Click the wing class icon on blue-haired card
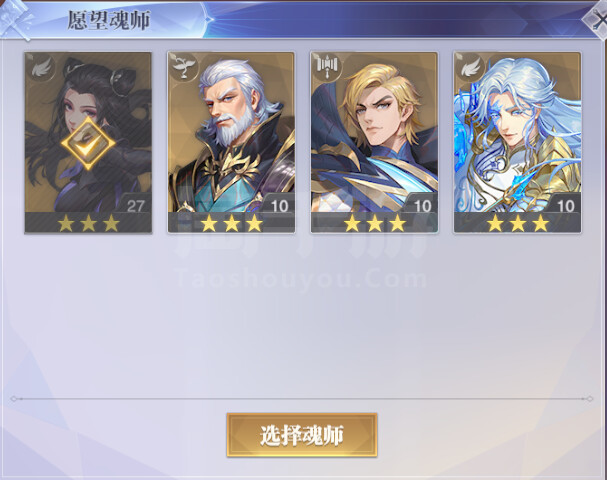This screenshot has height=480, width=607. tap(469, 68)
